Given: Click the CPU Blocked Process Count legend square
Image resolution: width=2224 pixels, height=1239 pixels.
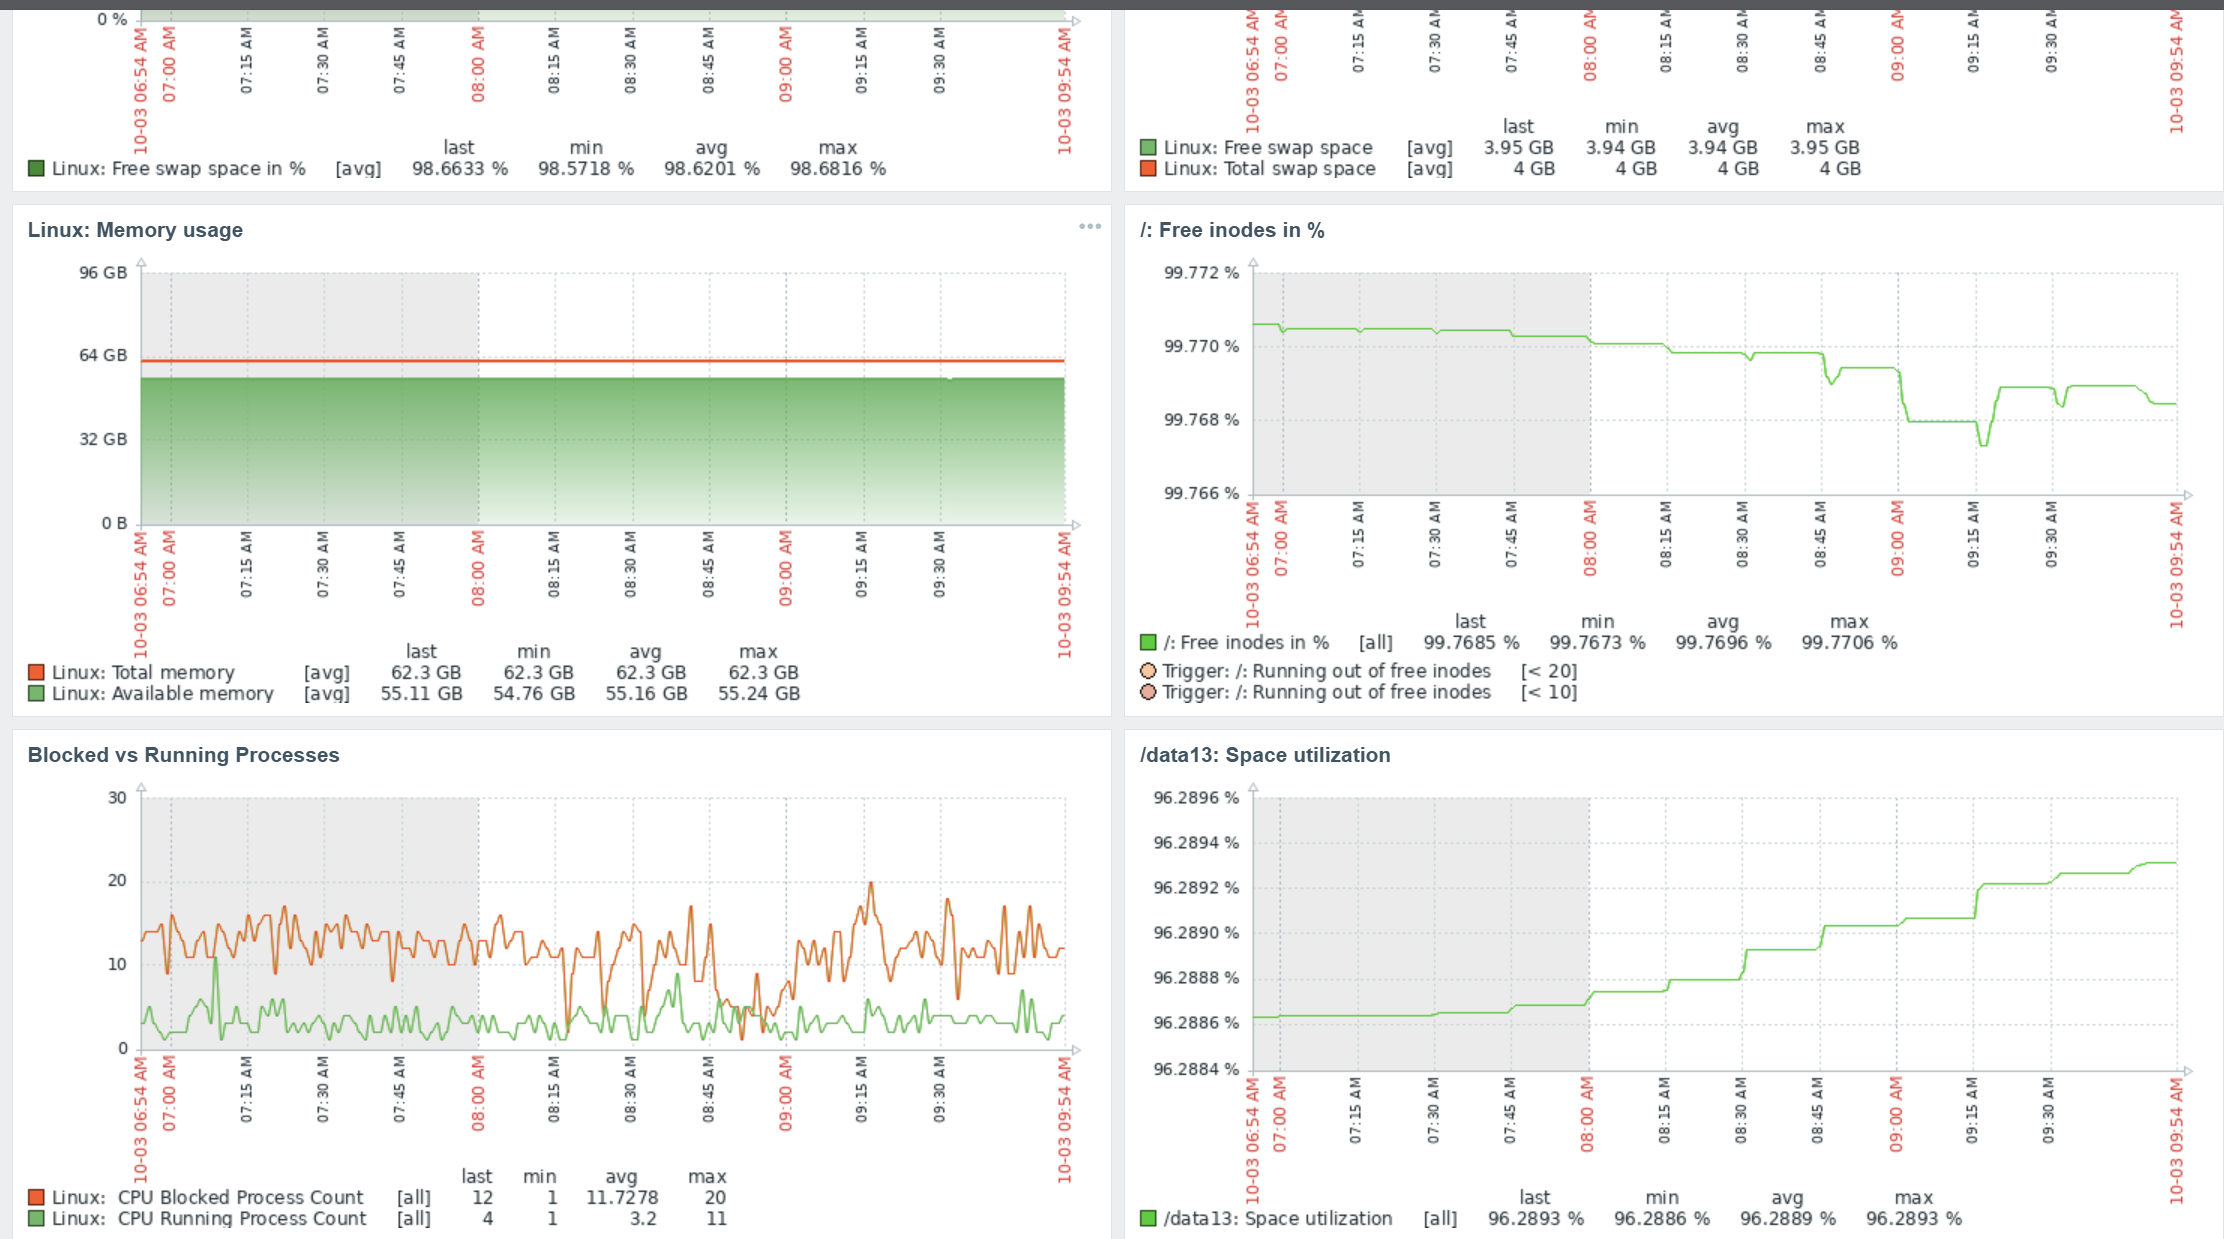Looking at the screenshot, I should (36, 1197).
